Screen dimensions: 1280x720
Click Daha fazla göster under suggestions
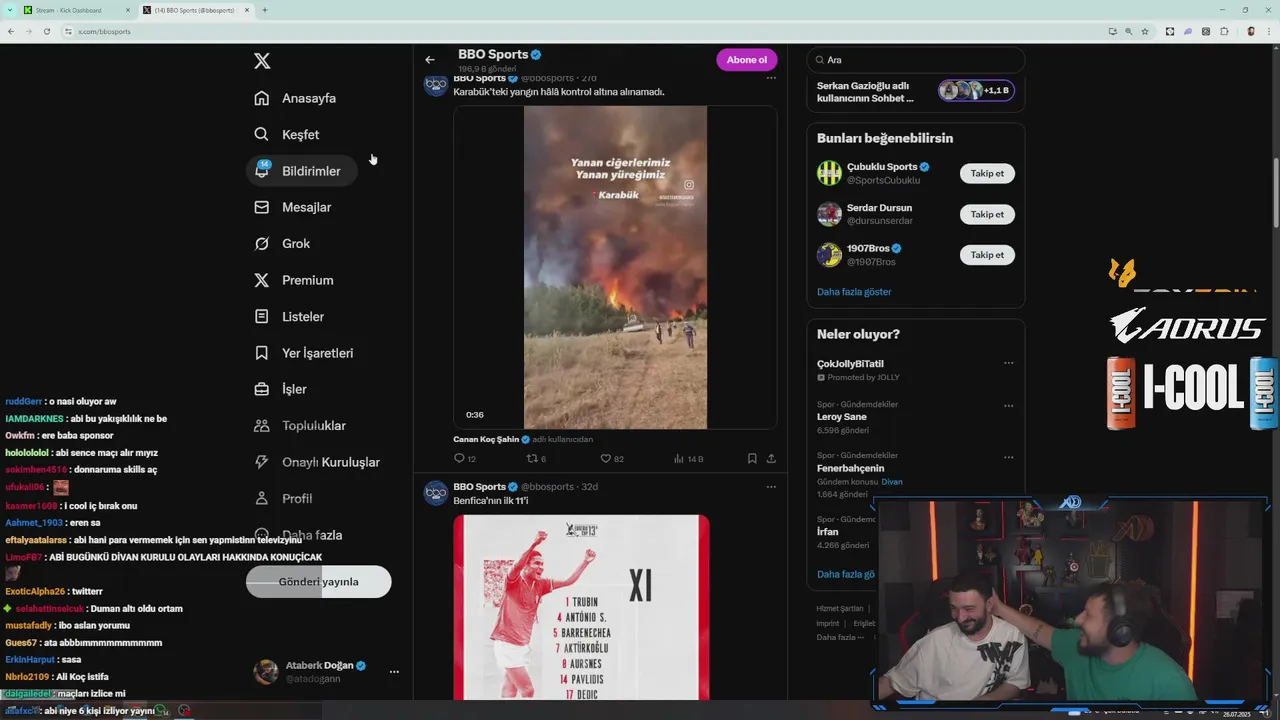tap(854, 292)
